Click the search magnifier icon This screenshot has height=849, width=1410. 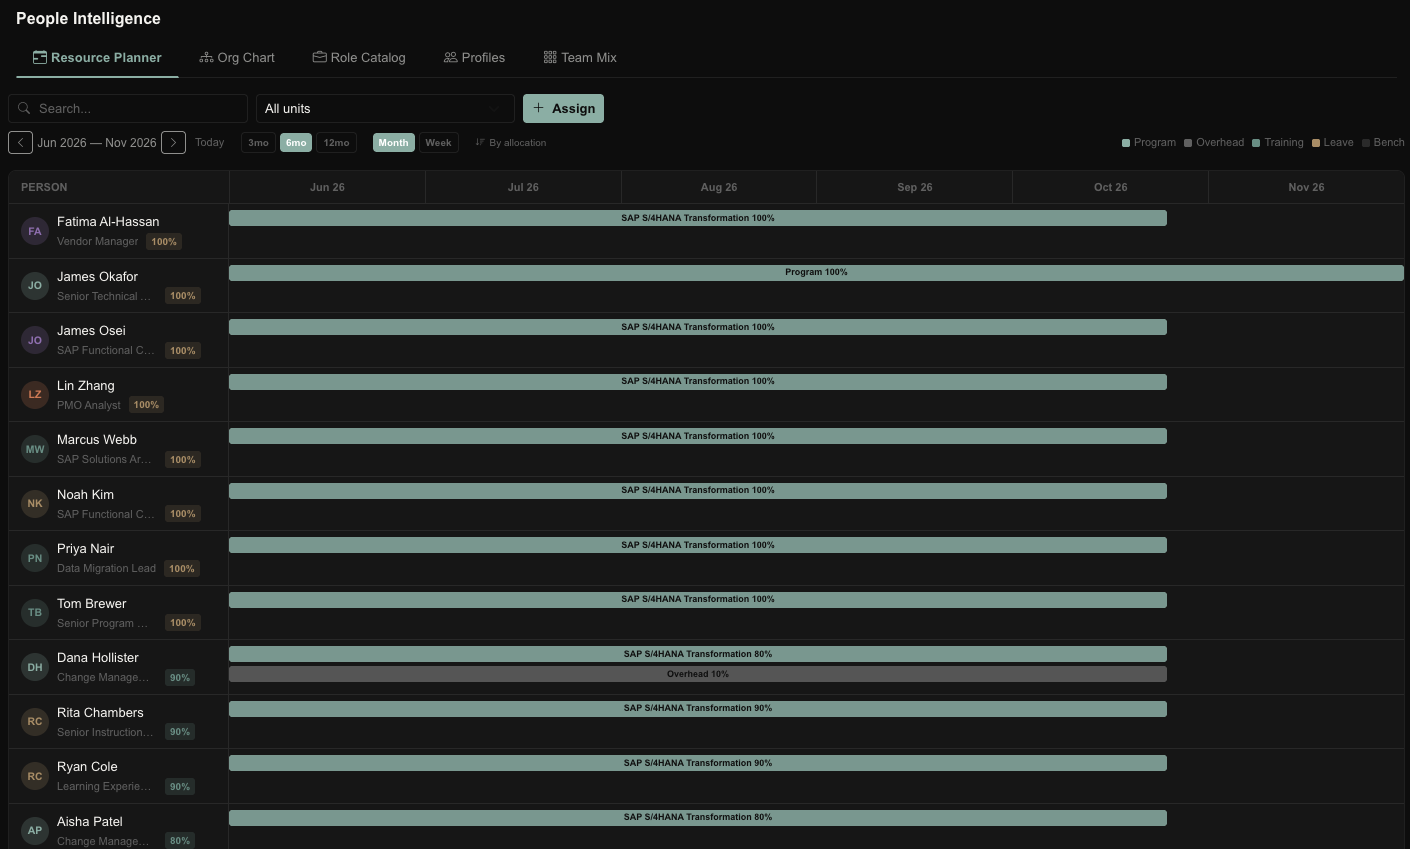pos(25,108)
